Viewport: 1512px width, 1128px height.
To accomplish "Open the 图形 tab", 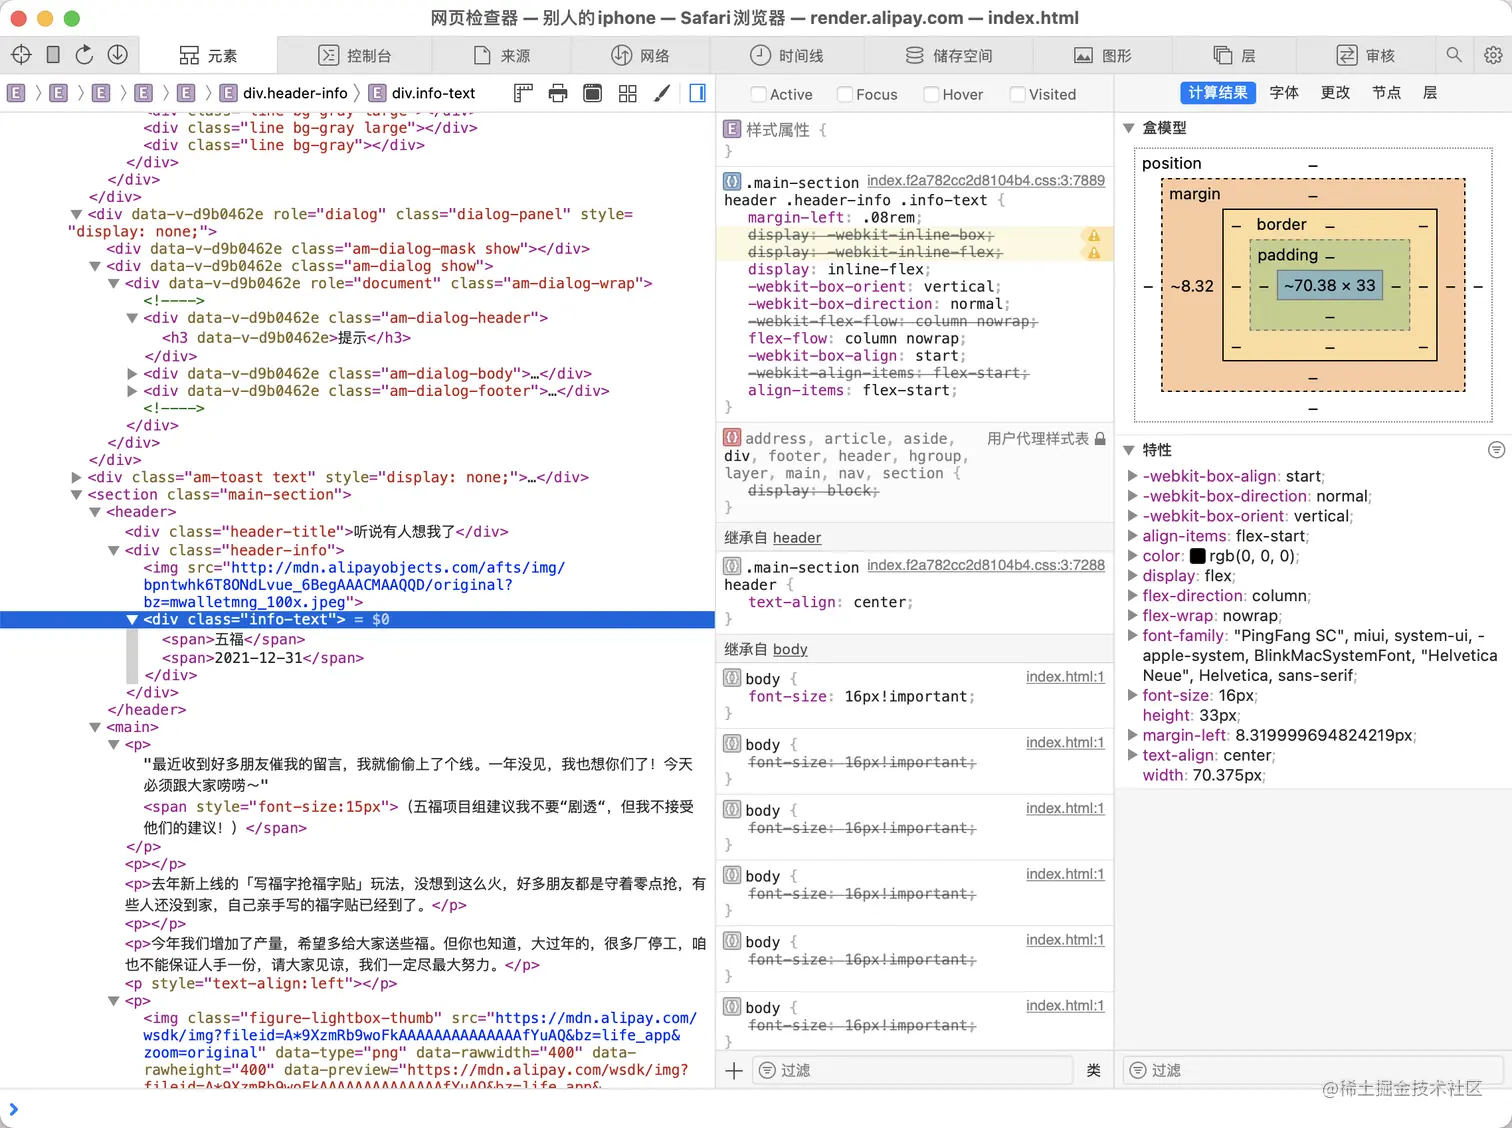I will (1103, 55).
